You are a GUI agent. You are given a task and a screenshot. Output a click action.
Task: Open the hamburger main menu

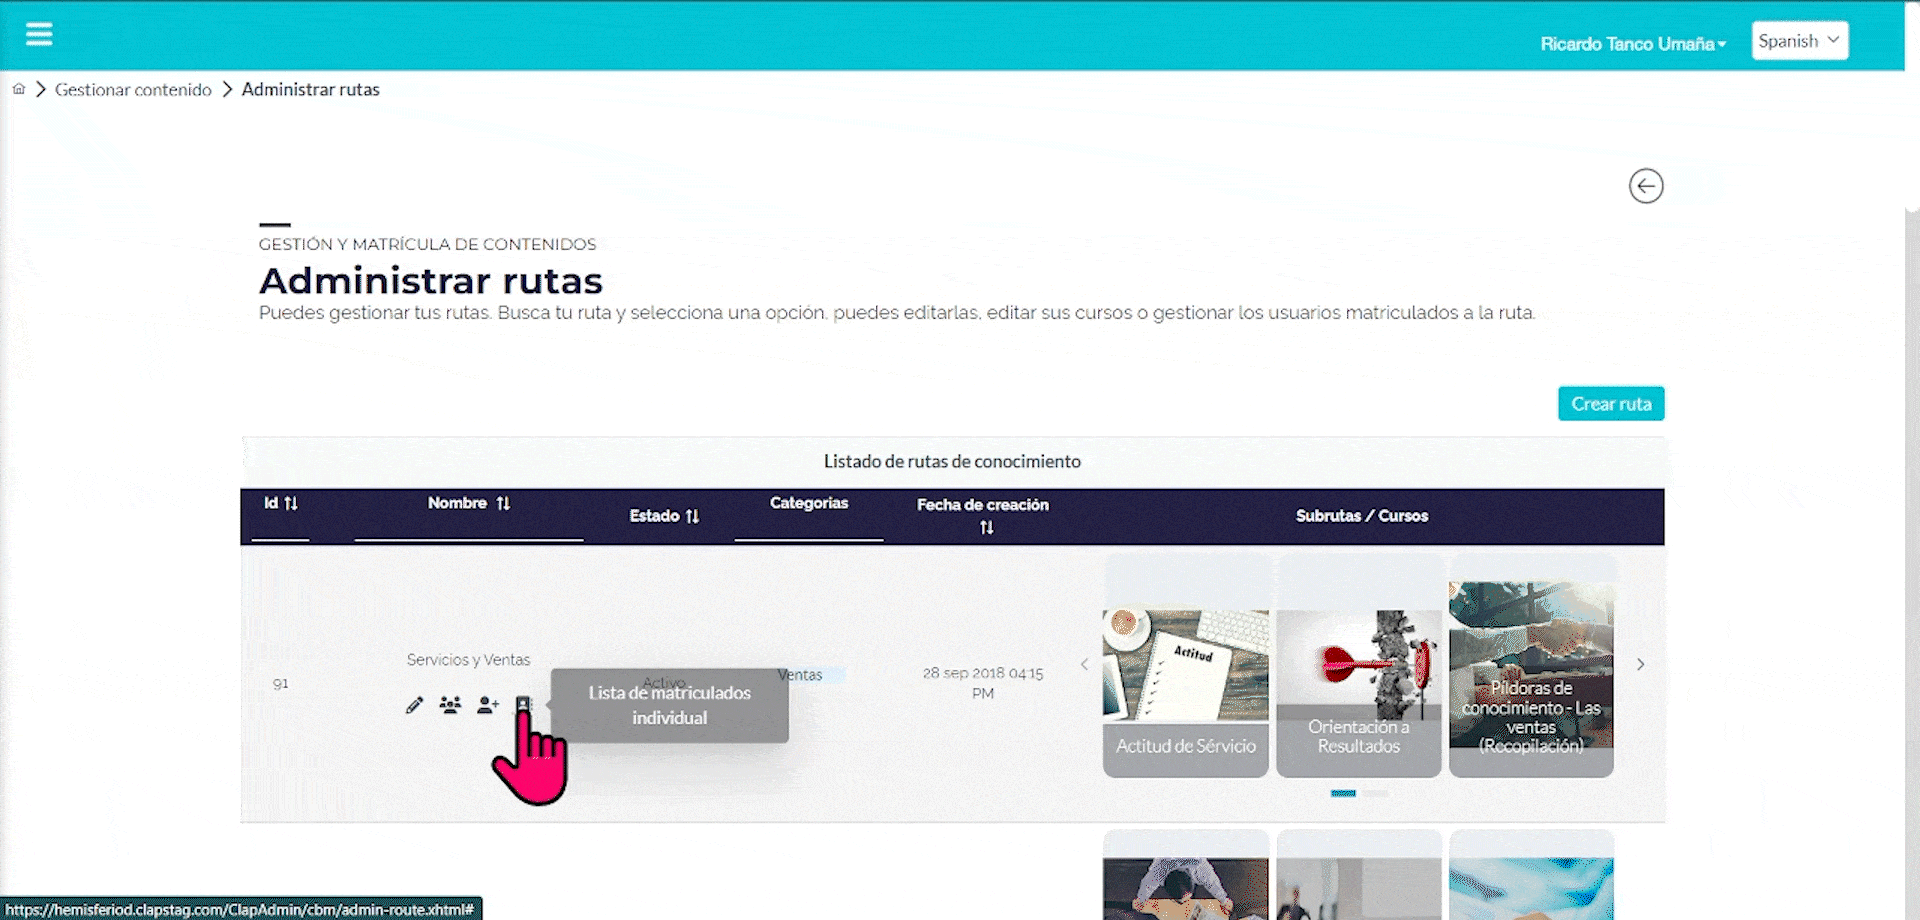[x=39, y=35]
